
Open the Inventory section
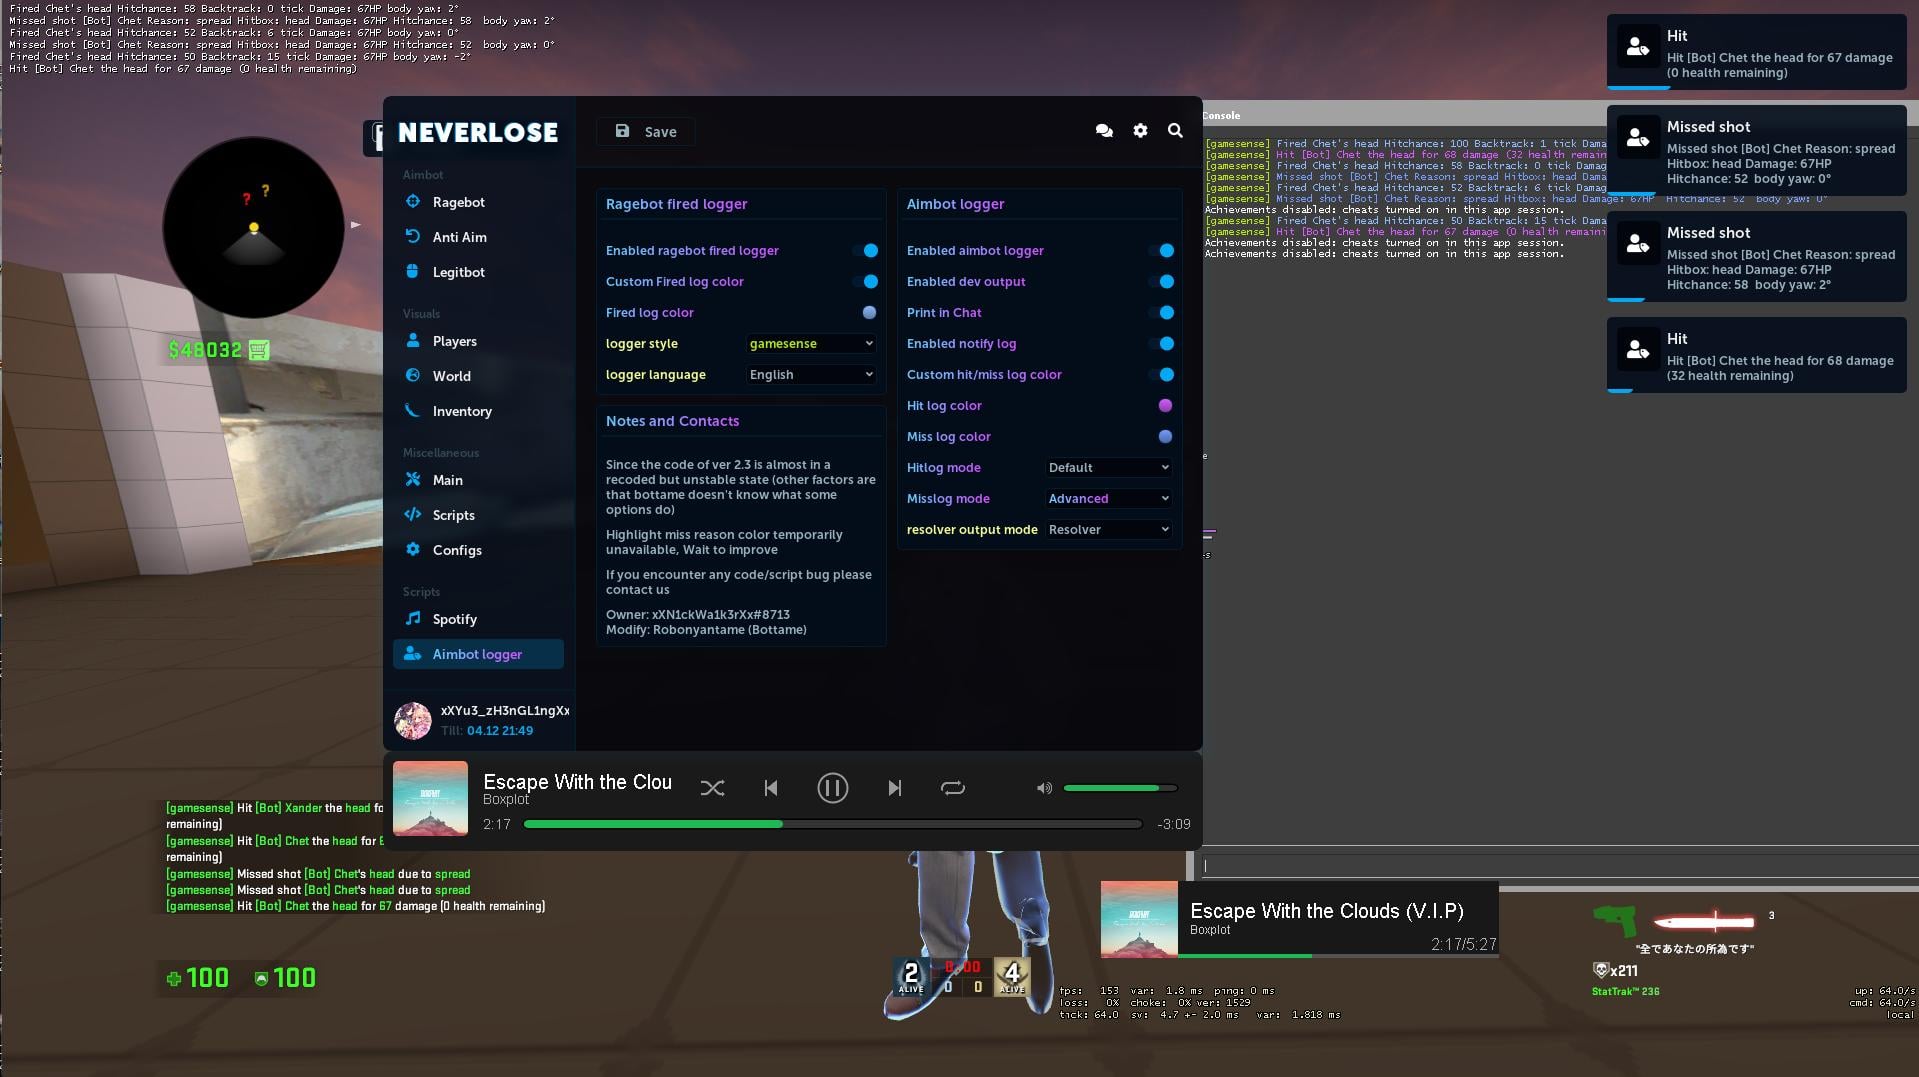(x=413, y=411)
